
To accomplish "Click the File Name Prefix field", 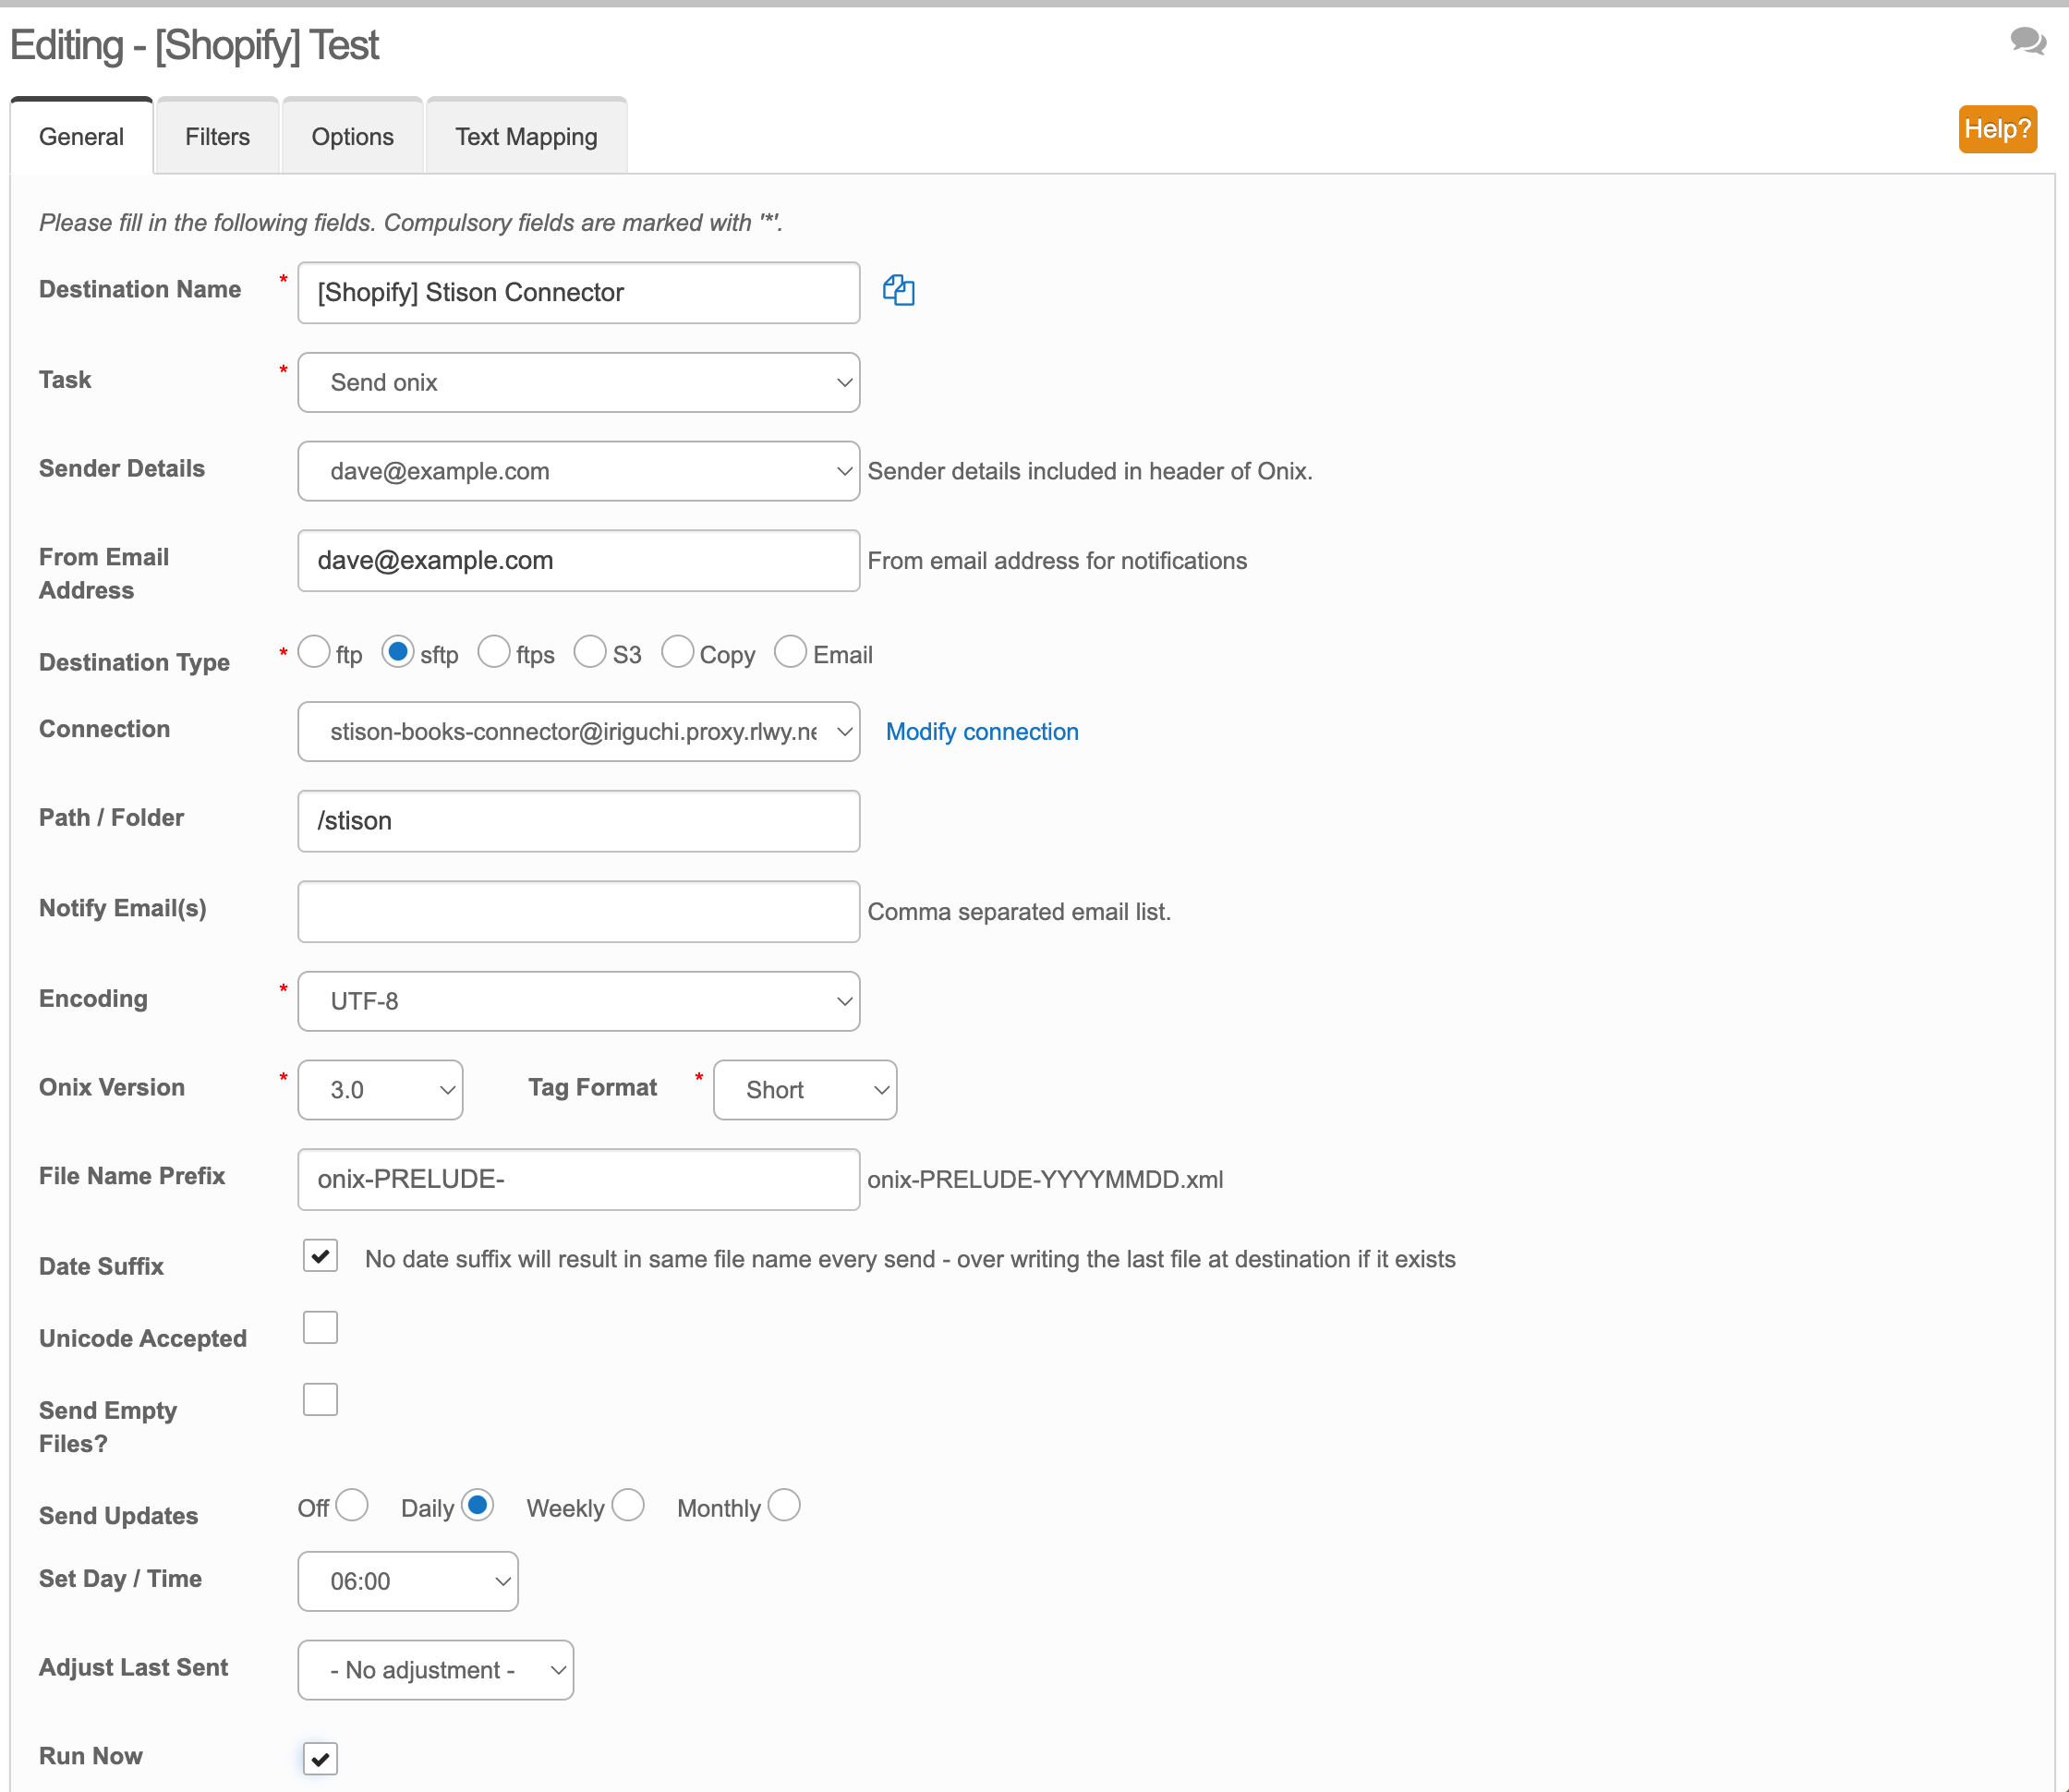I will (x=579, y=1180).
